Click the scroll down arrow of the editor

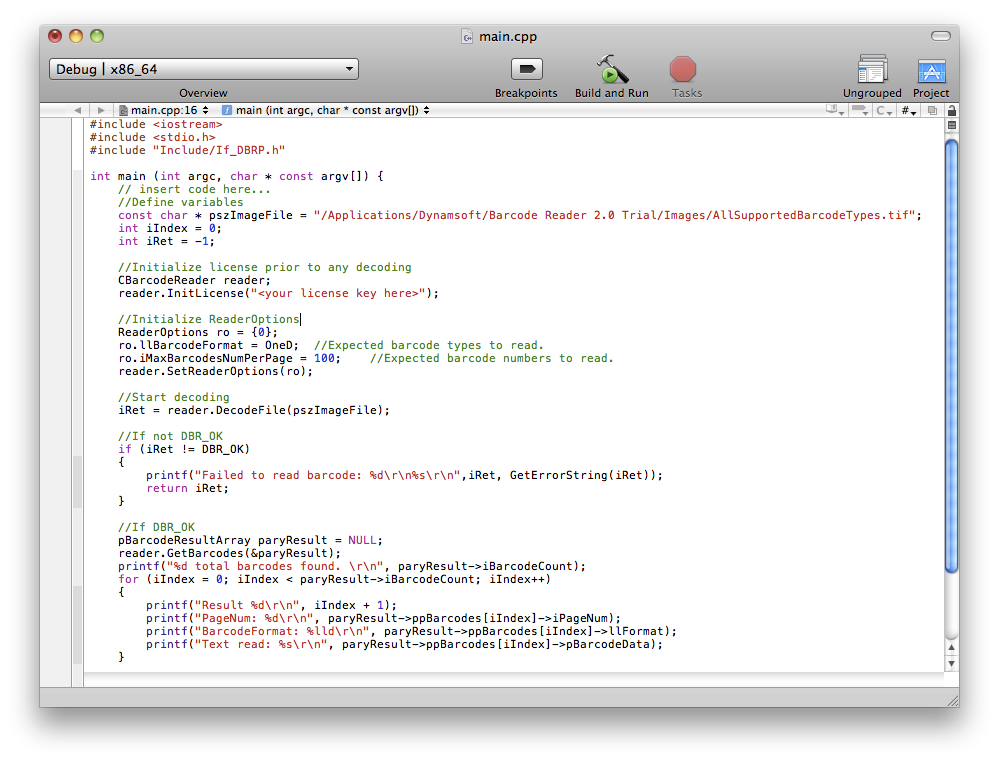click(x=951, y=663)
